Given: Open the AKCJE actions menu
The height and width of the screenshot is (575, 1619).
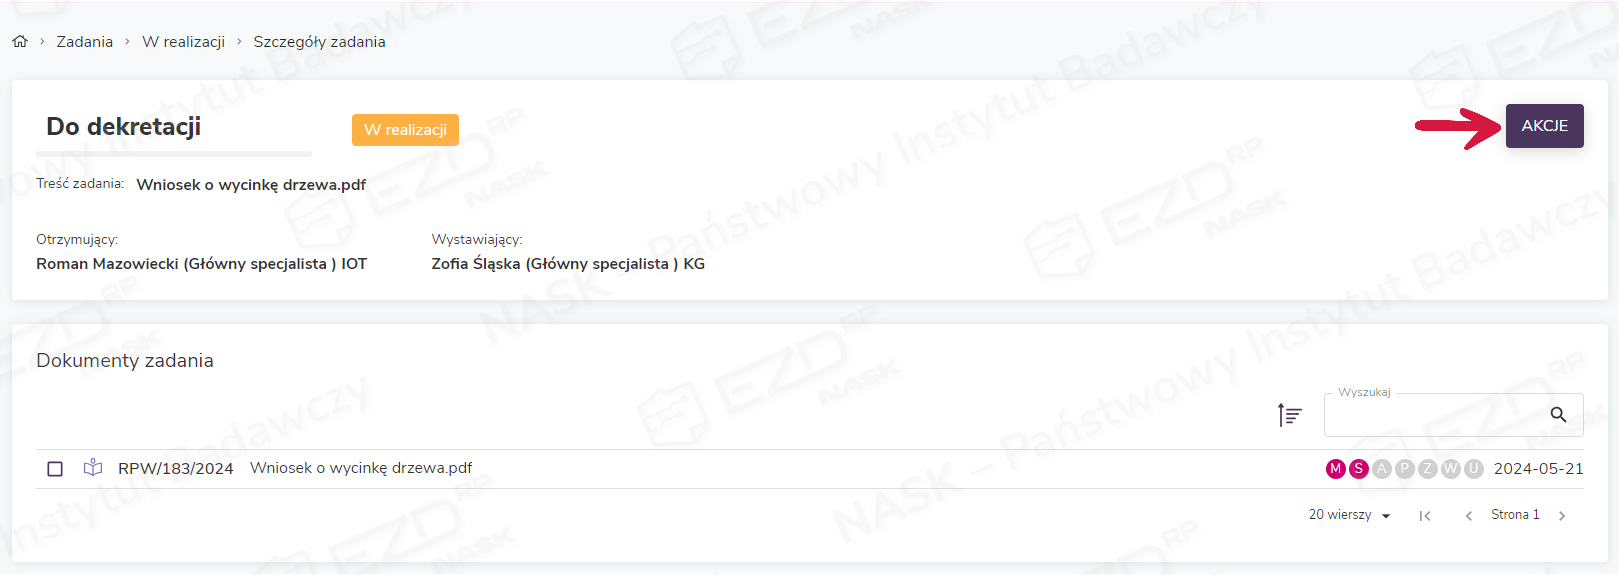Looking at the screenshot, I should point(1544,126).
